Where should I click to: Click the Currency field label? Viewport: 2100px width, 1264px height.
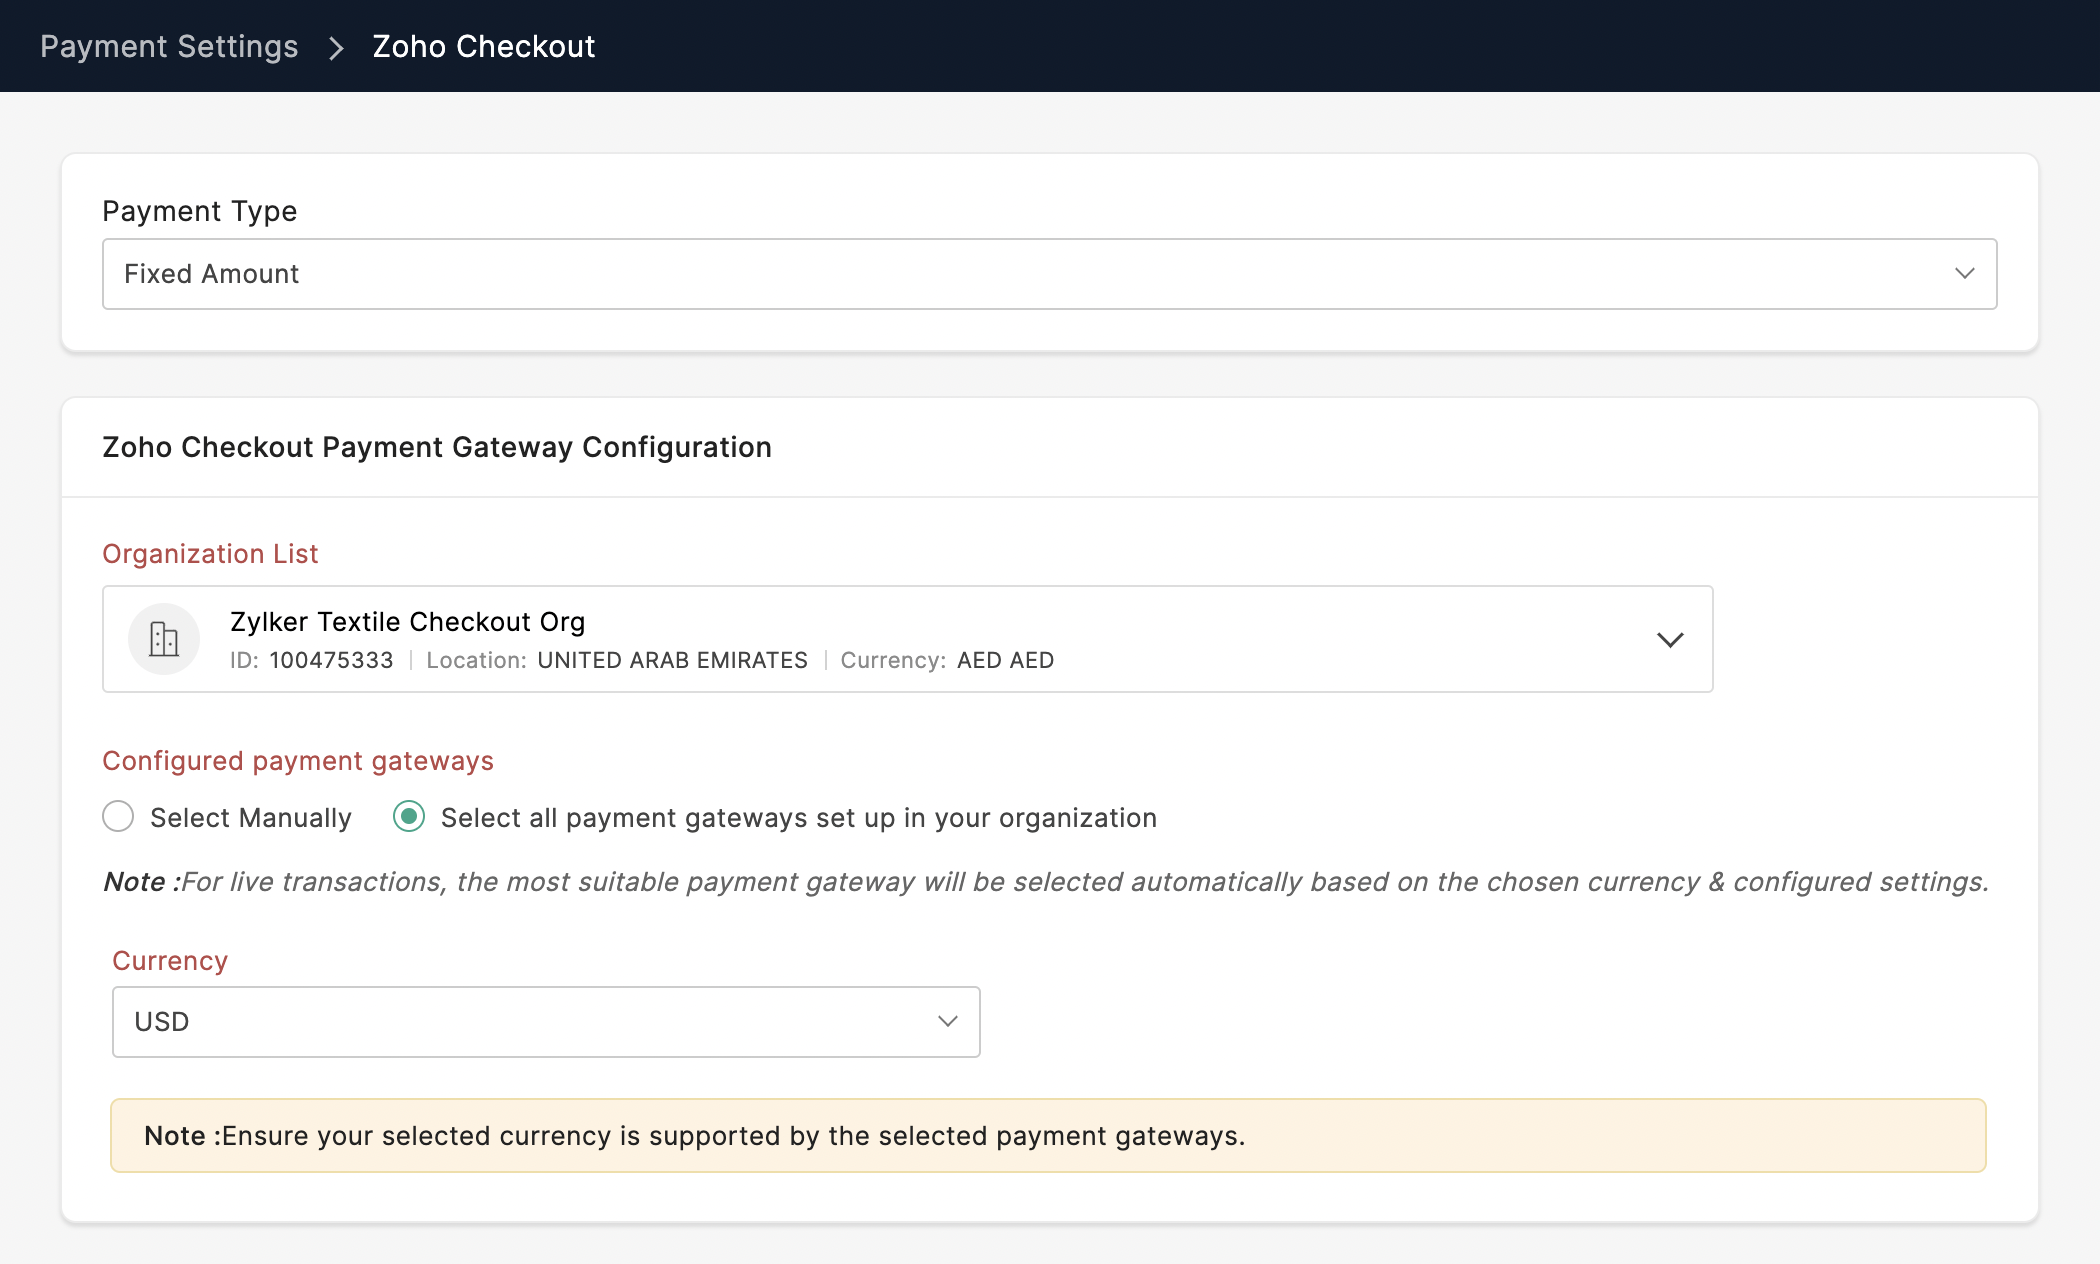170,961
